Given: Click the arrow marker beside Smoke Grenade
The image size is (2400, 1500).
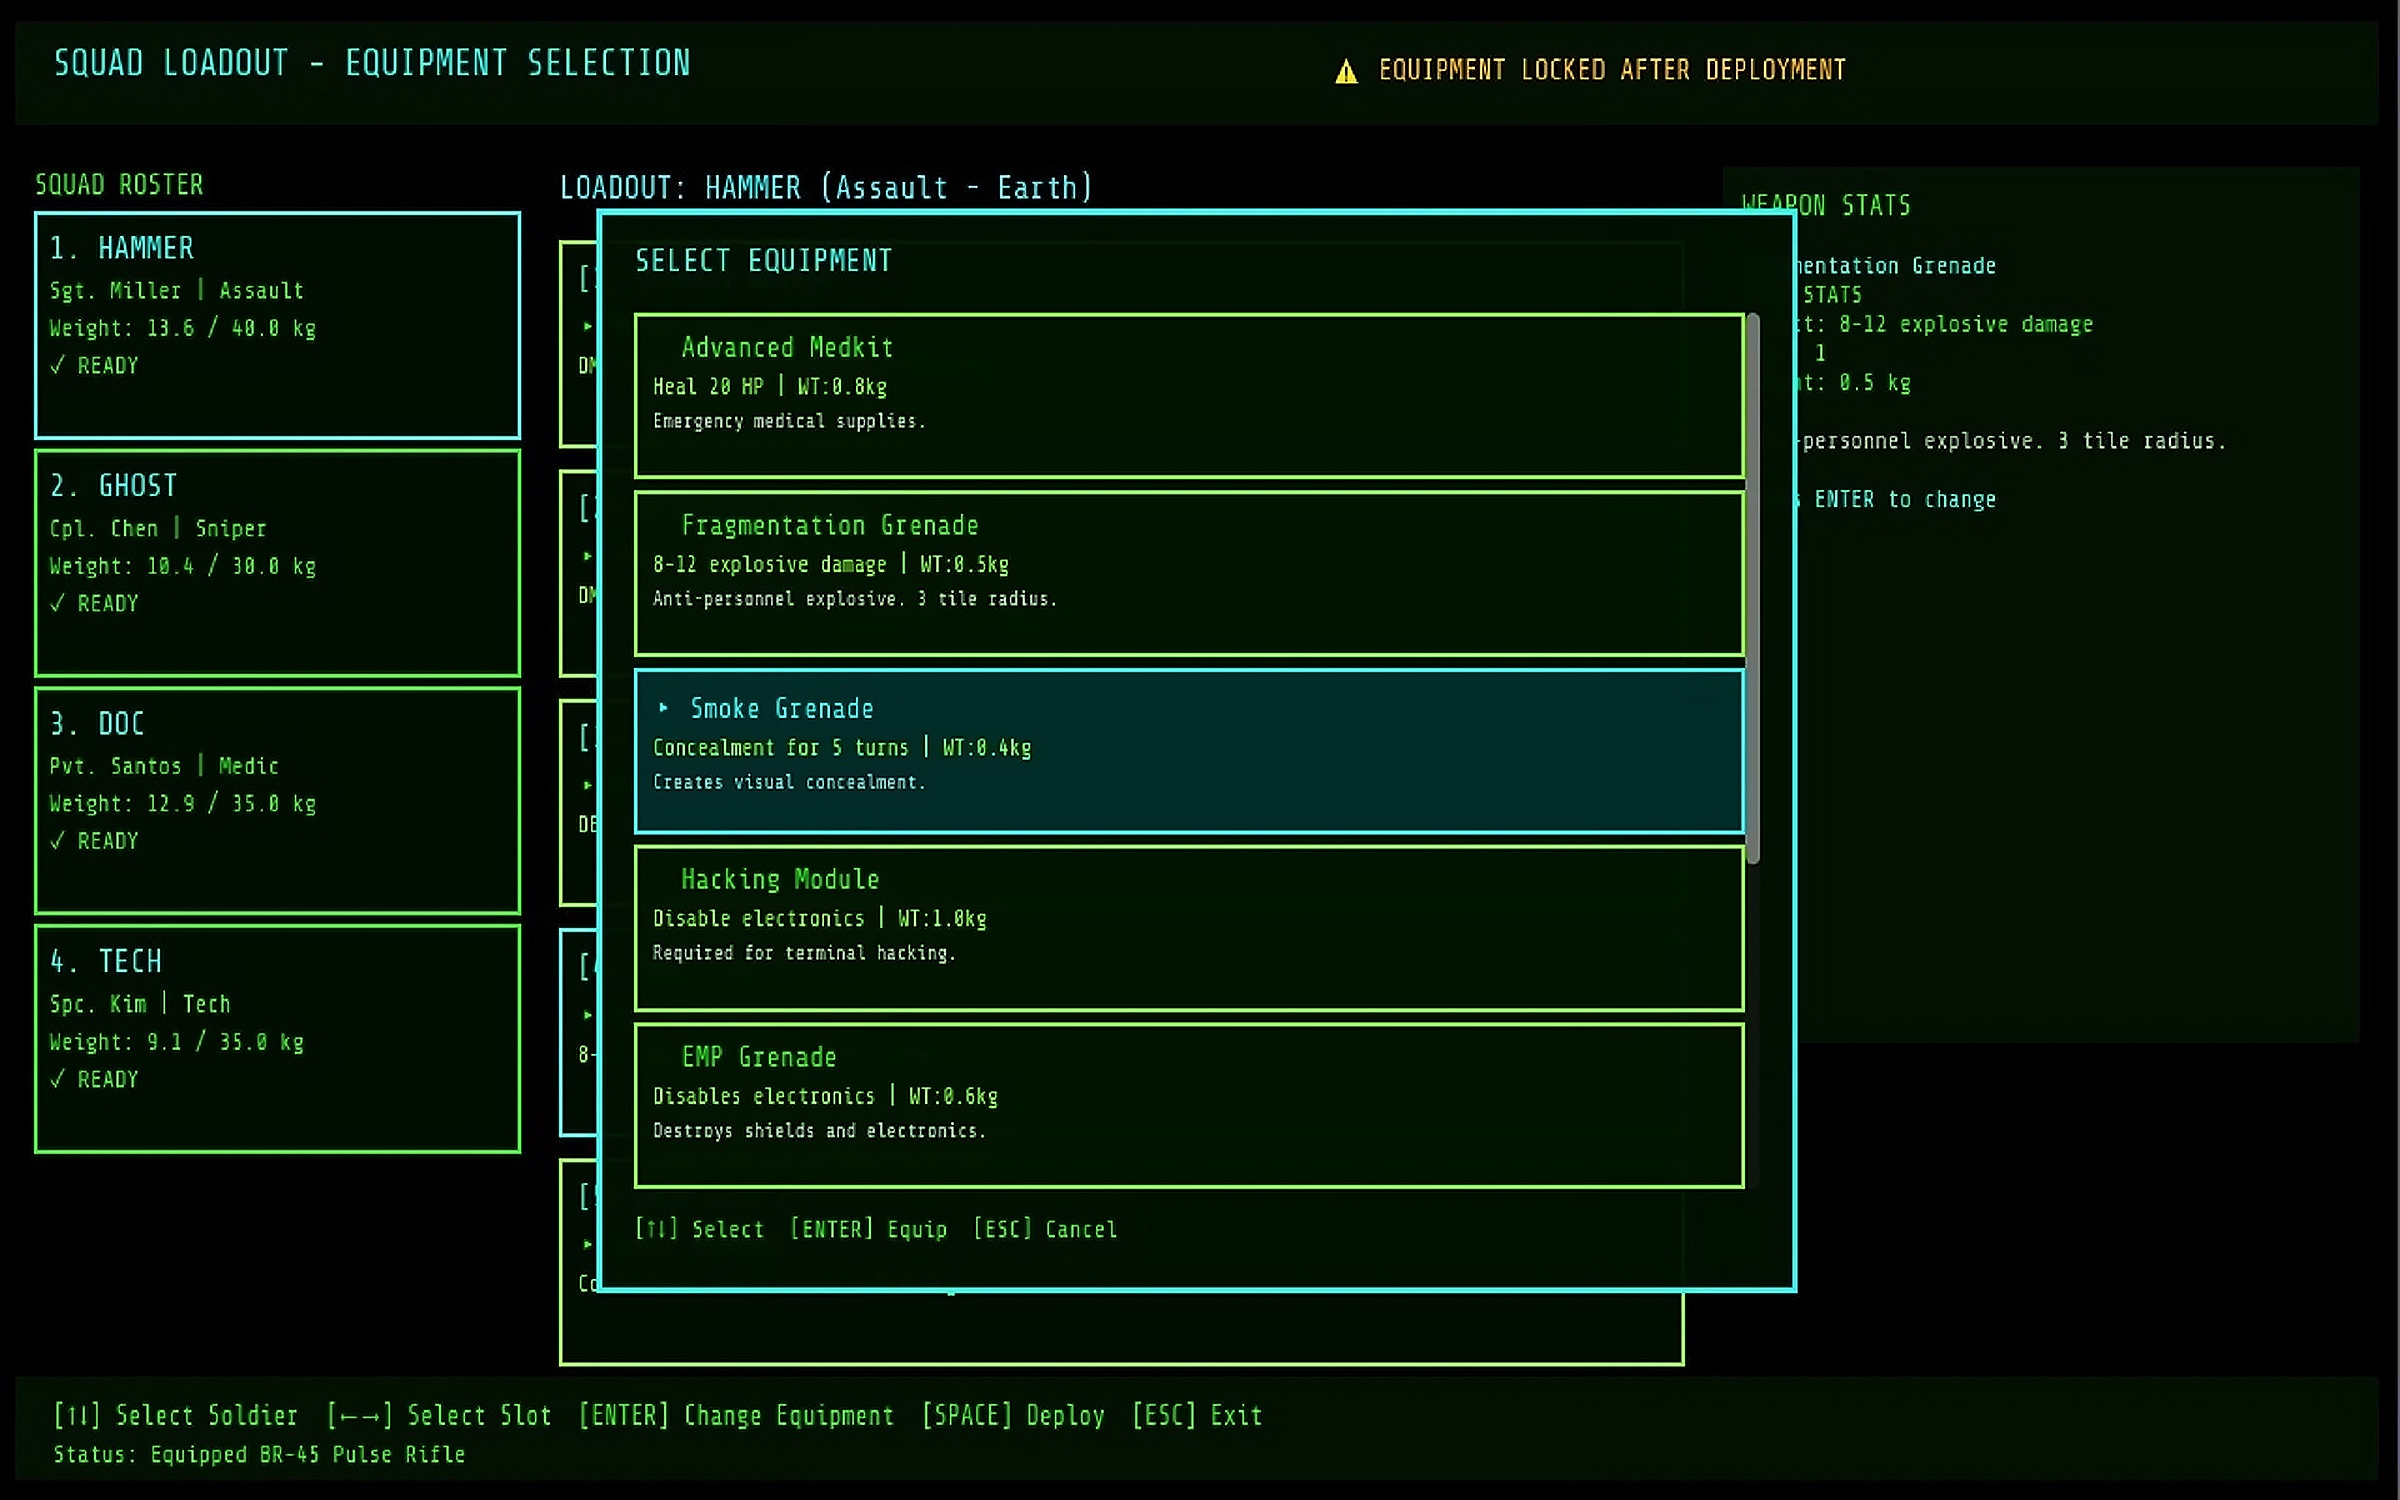Looking at the screenshot, I should tap(663, 708).
